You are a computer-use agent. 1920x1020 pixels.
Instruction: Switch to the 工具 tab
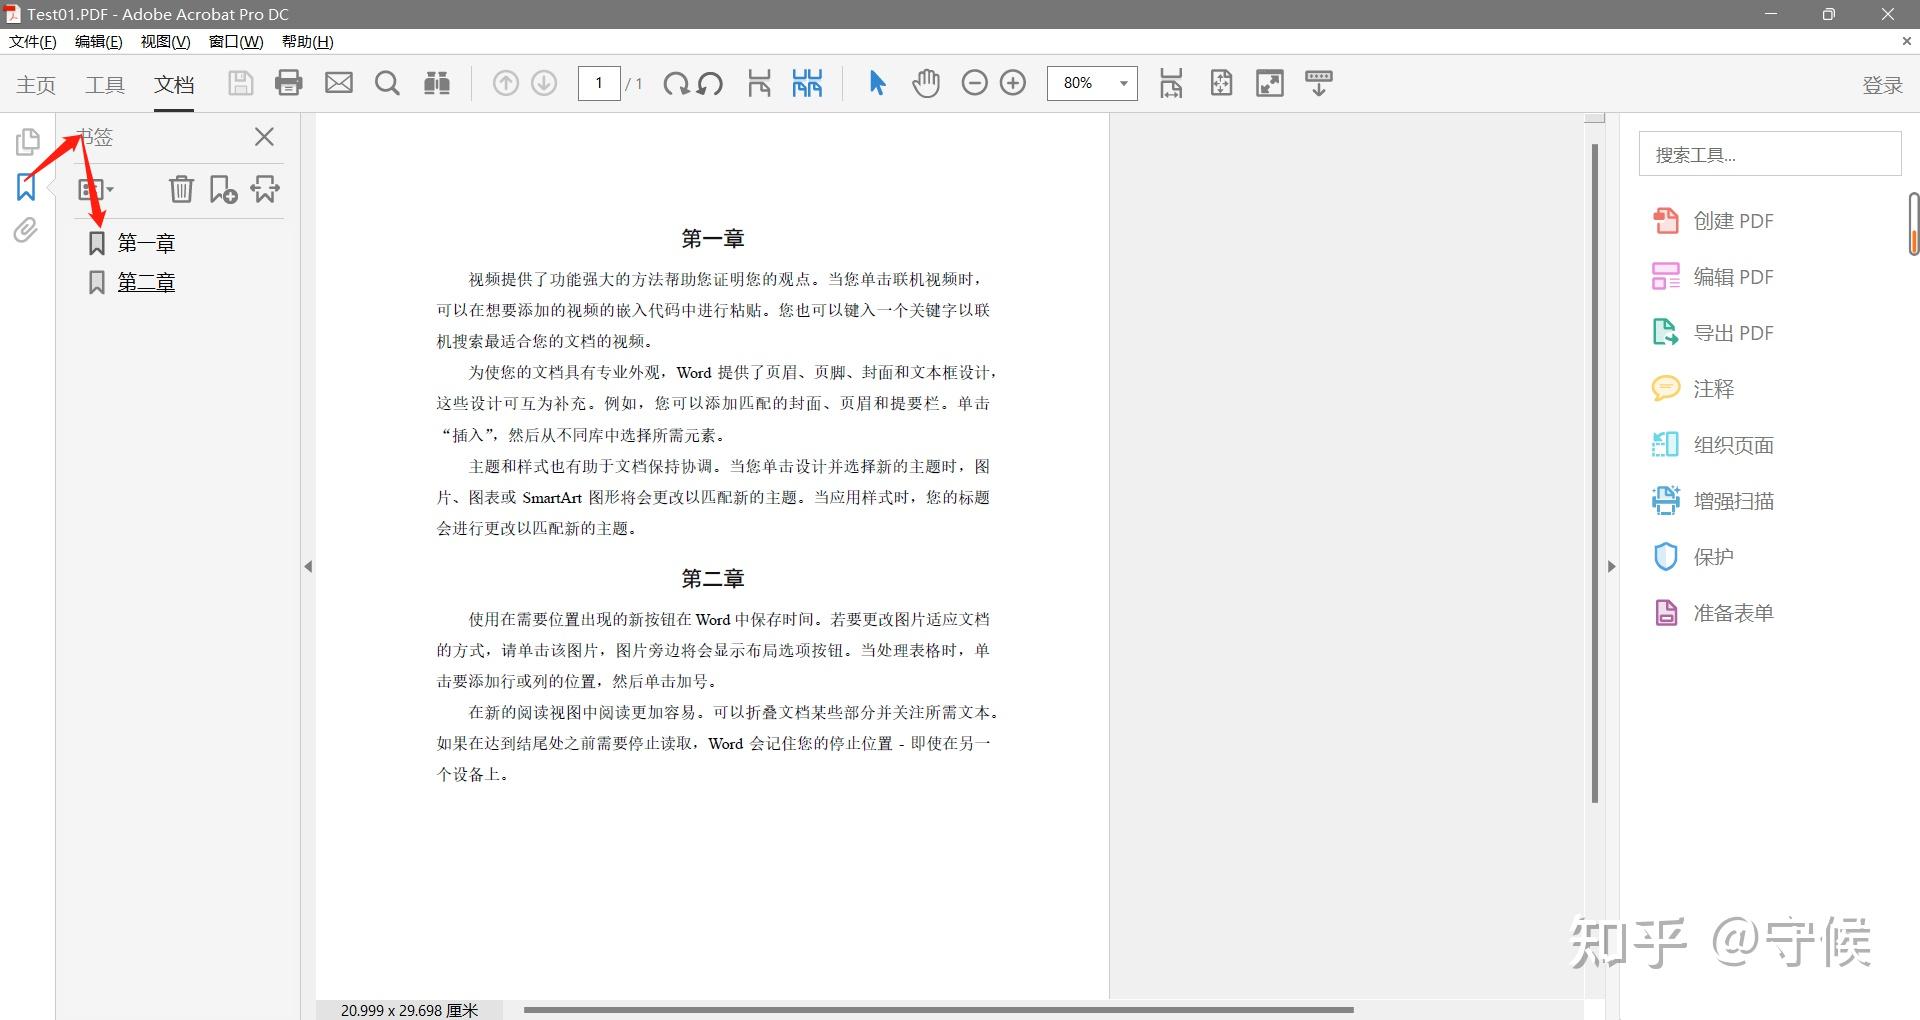(x=105, y=85)
